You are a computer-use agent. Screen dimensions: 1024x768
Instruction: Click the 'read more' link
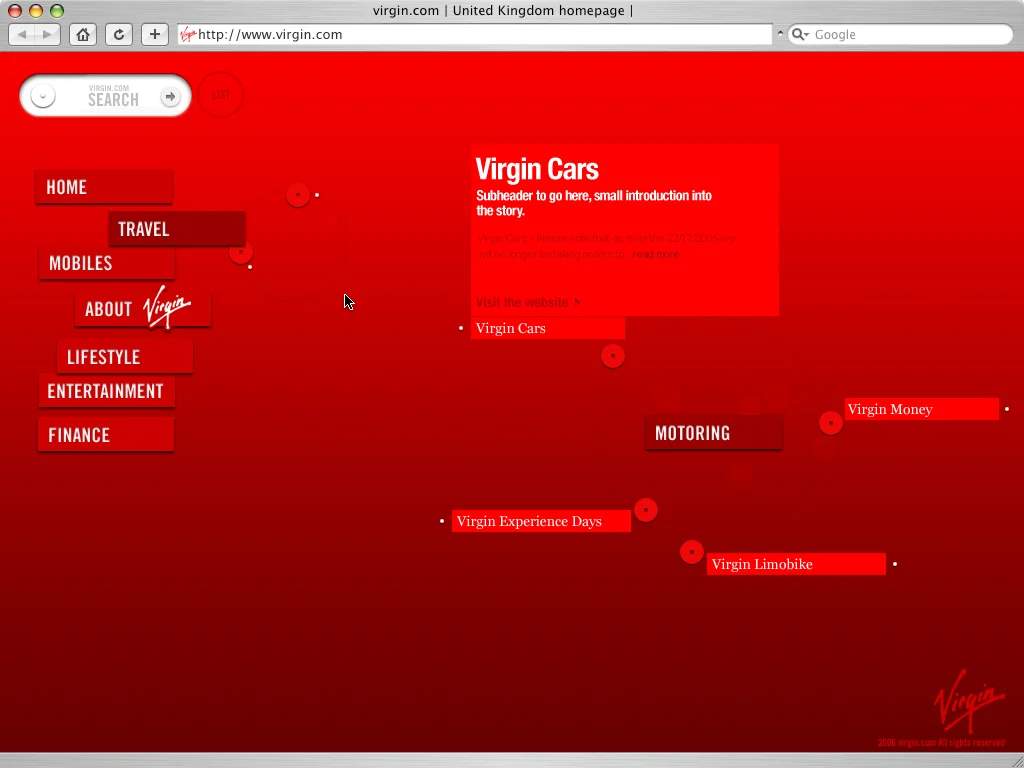(656, 255)
